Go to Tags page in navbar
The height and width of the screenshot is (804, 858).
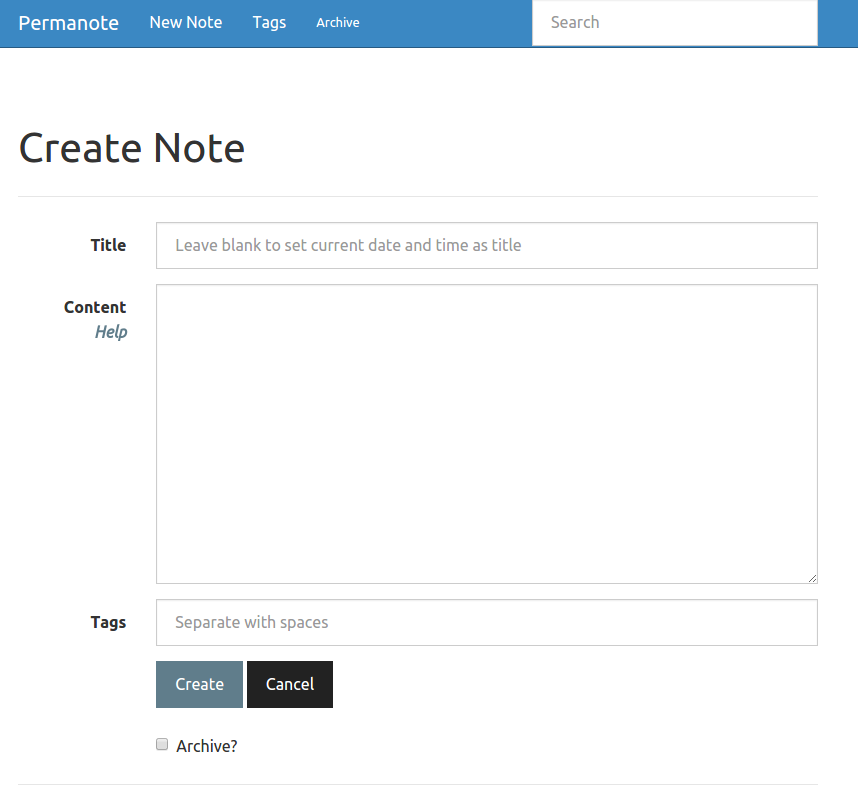point(269,22)
